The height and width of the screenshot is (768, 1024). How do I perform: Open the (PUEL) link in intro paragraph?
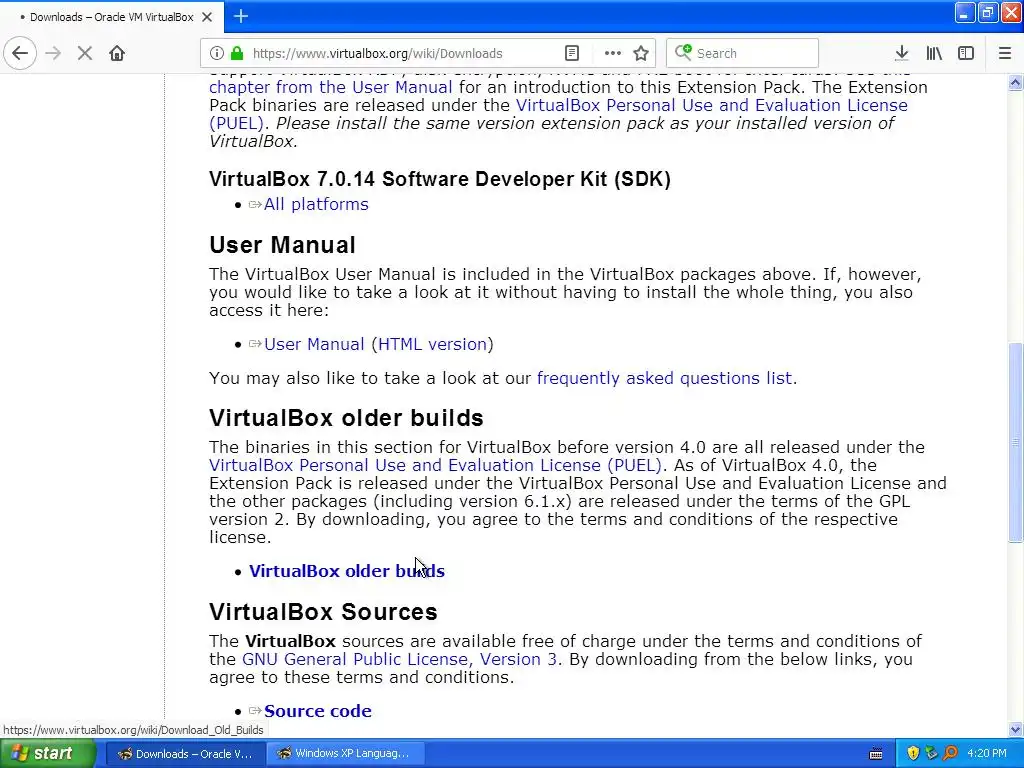point(236,123)
